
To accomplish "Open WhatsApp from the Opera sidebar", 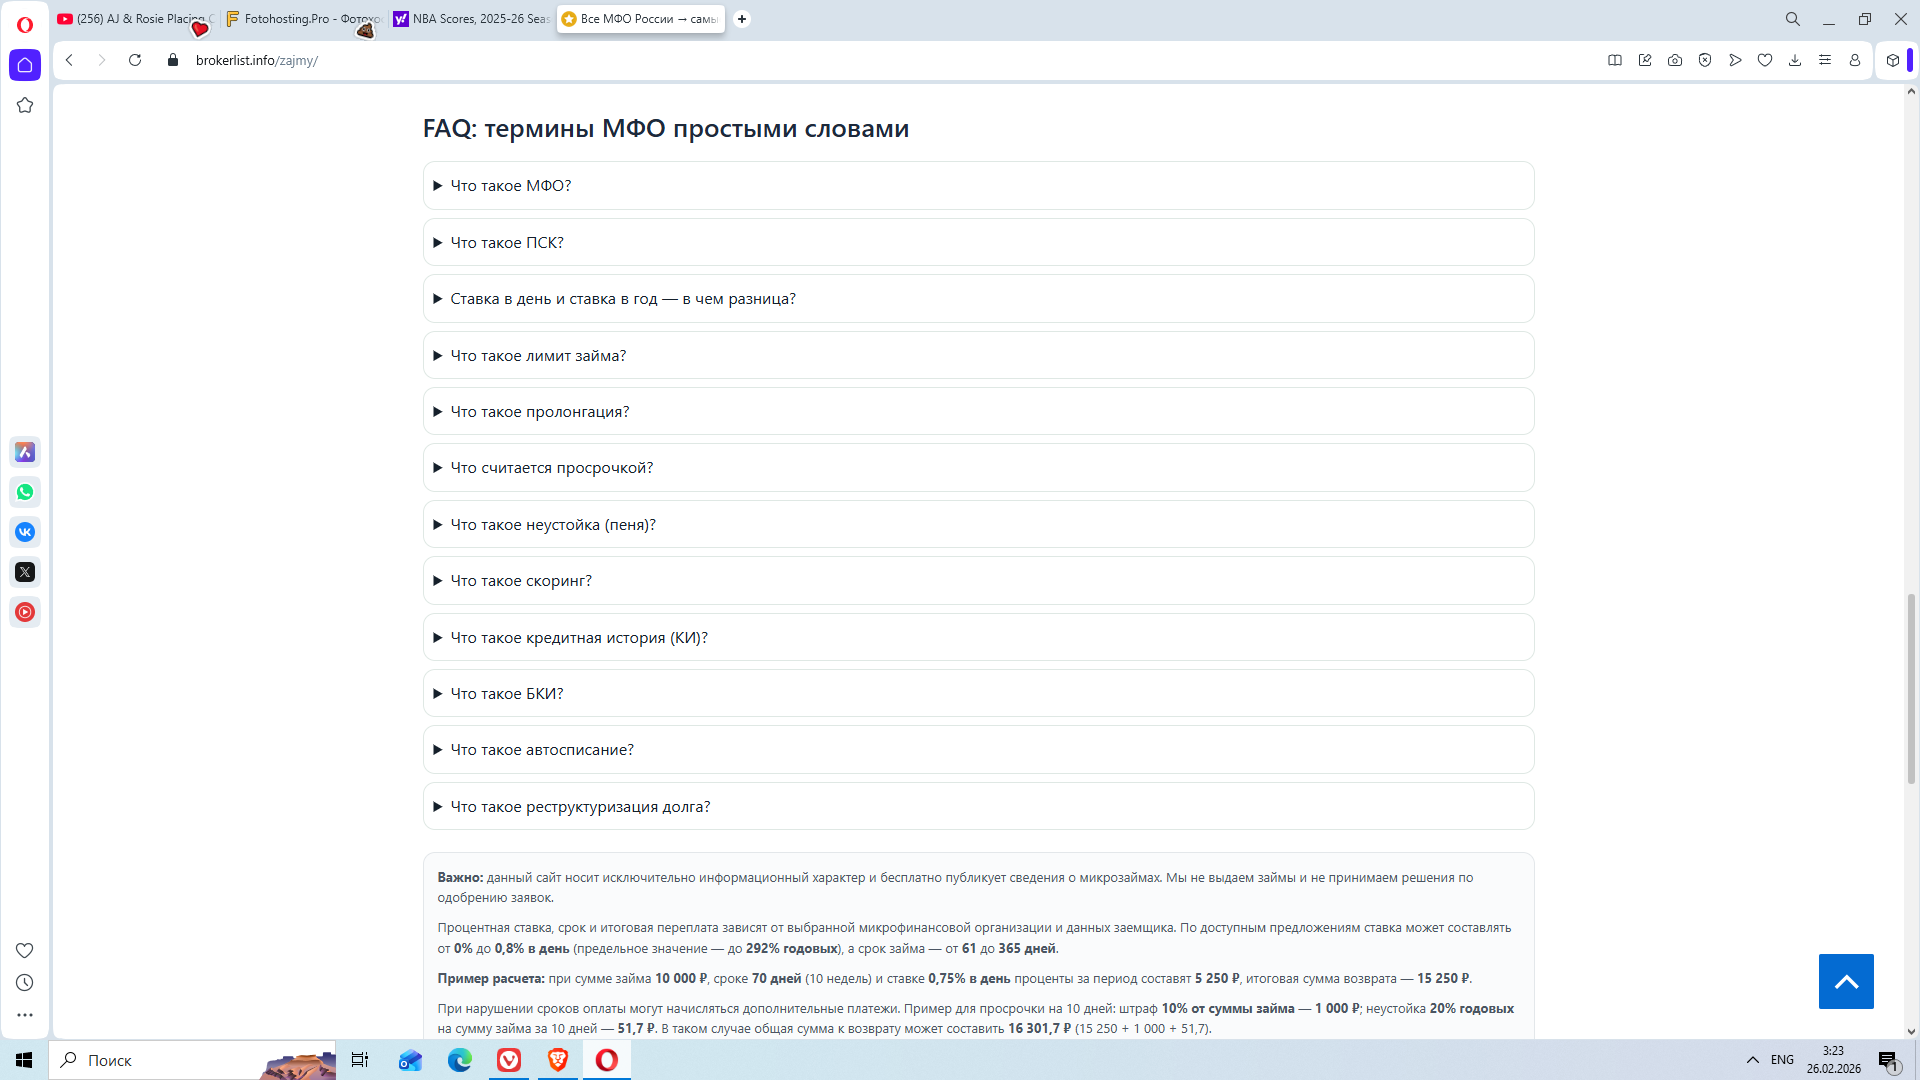I will (25, 492).
